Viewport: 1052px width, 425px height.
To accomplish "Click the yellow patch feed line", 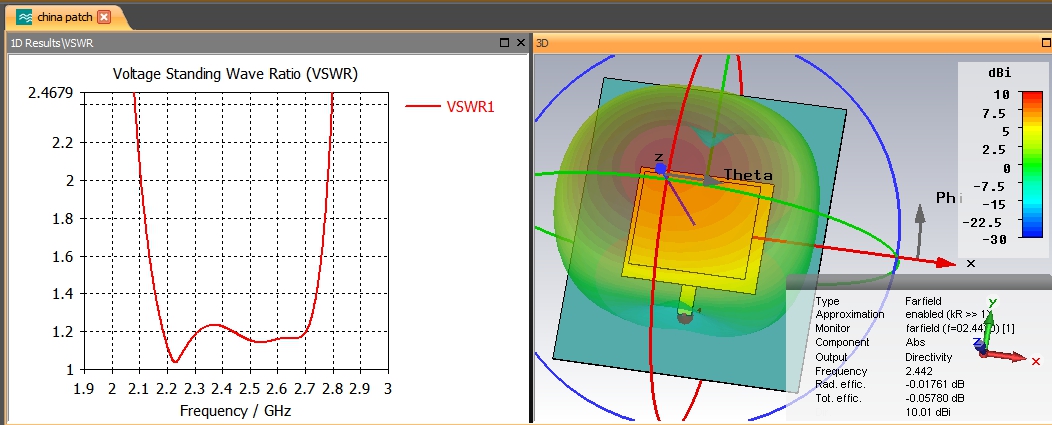I will (x=687, y=299).
